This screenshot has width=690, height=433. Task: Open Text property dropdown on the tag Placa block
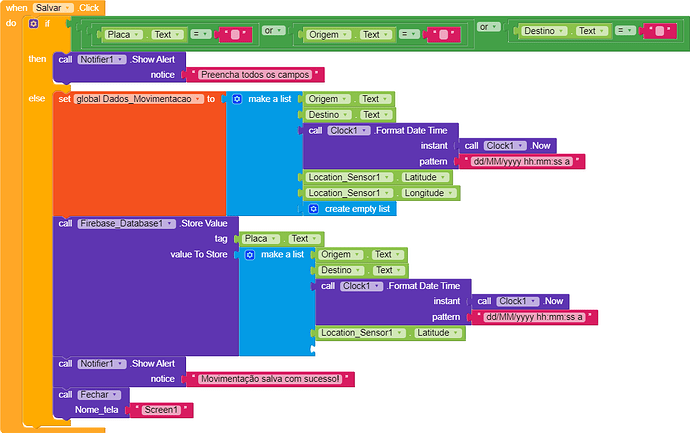pos(305,239)
